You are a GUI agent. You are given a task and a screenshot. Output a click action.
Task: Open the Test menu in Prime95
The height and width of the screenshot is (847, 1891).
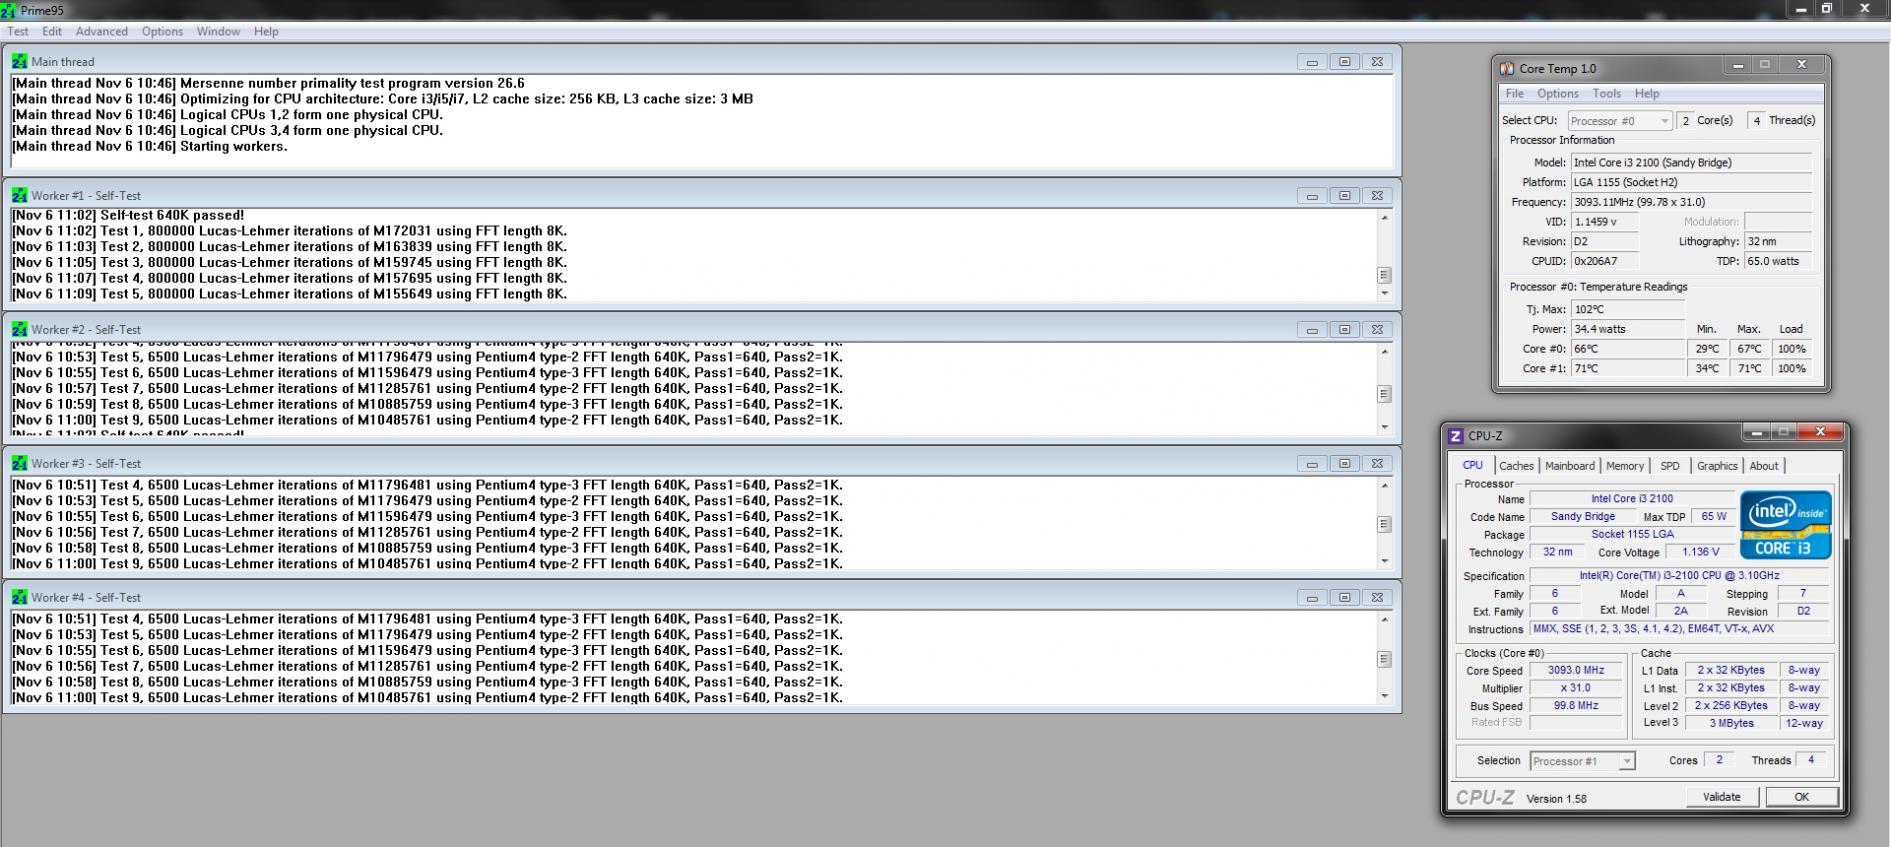[18, 31]
